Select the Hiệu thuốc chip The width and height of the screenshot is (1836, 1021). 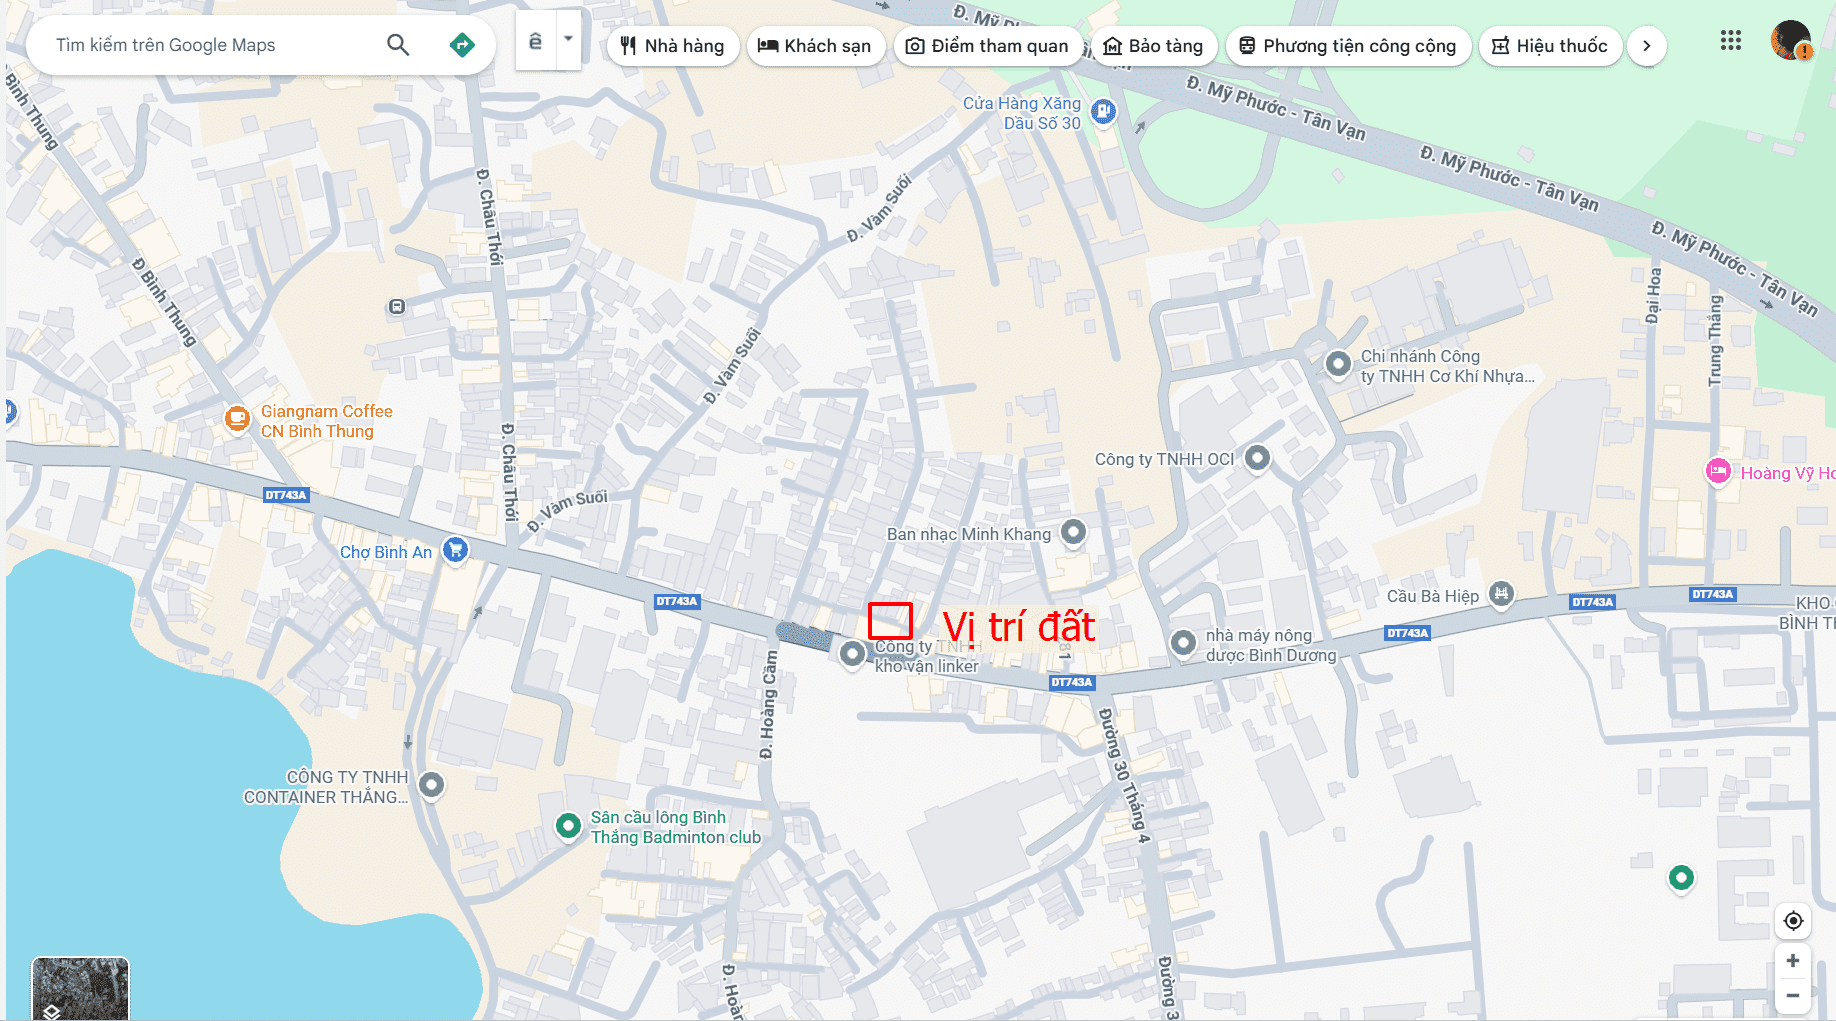click(1550, 46)
